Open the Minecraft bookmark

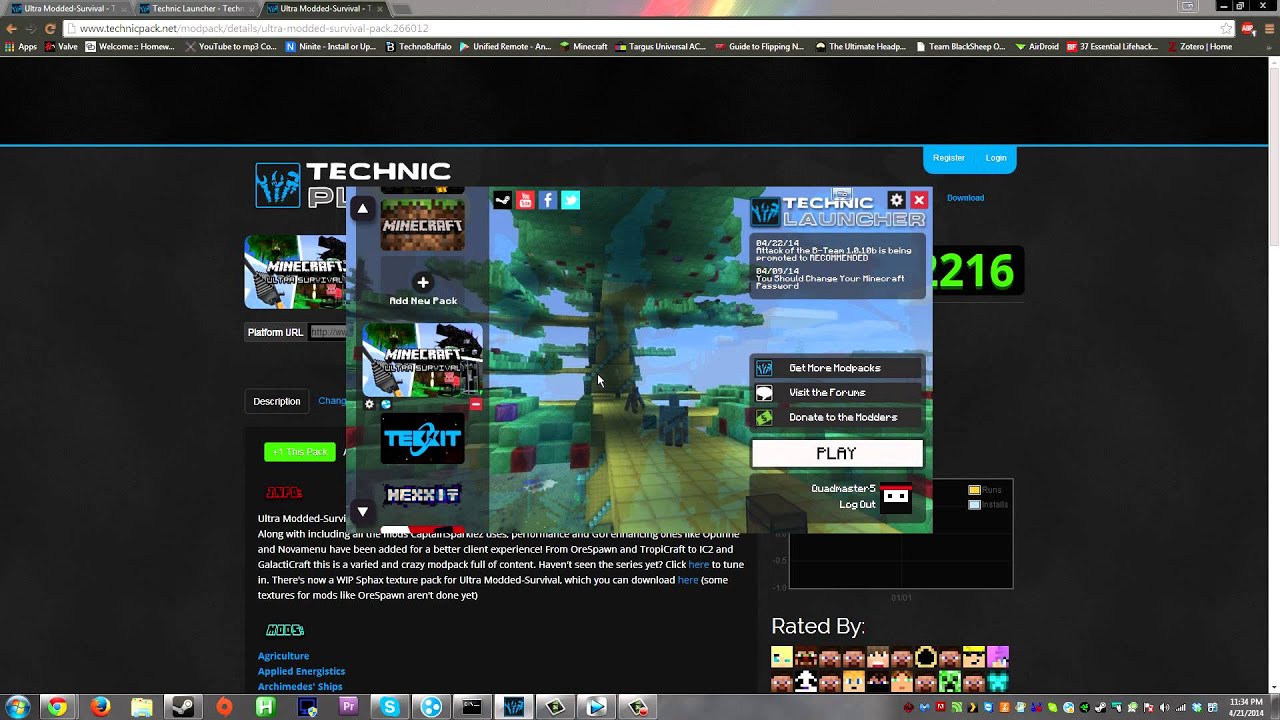point(583,46)
